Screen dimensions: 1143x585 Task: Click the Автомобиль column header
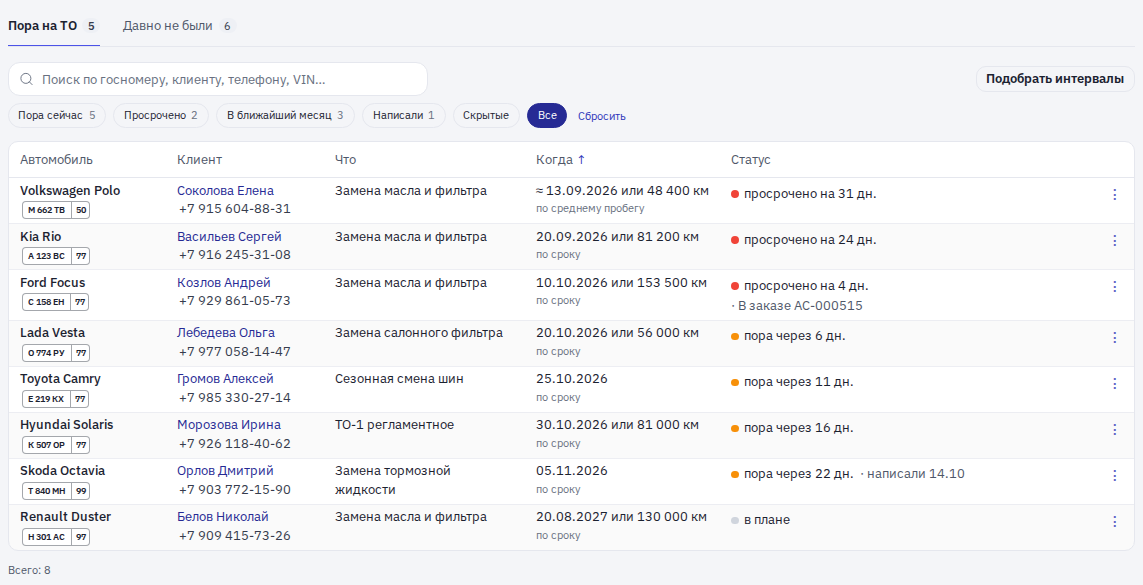tap(56, 160)
